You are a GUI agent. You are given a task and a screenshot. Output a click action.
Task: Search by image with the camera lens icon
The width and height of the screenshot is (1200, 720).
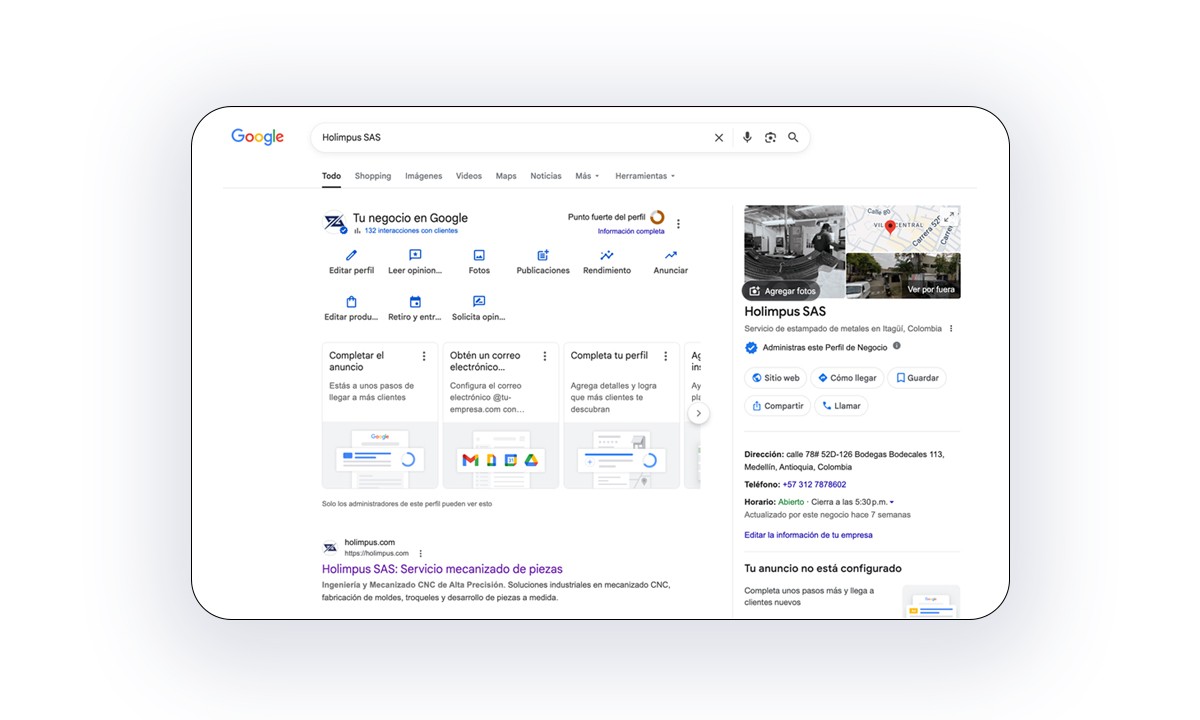(770, 138)
